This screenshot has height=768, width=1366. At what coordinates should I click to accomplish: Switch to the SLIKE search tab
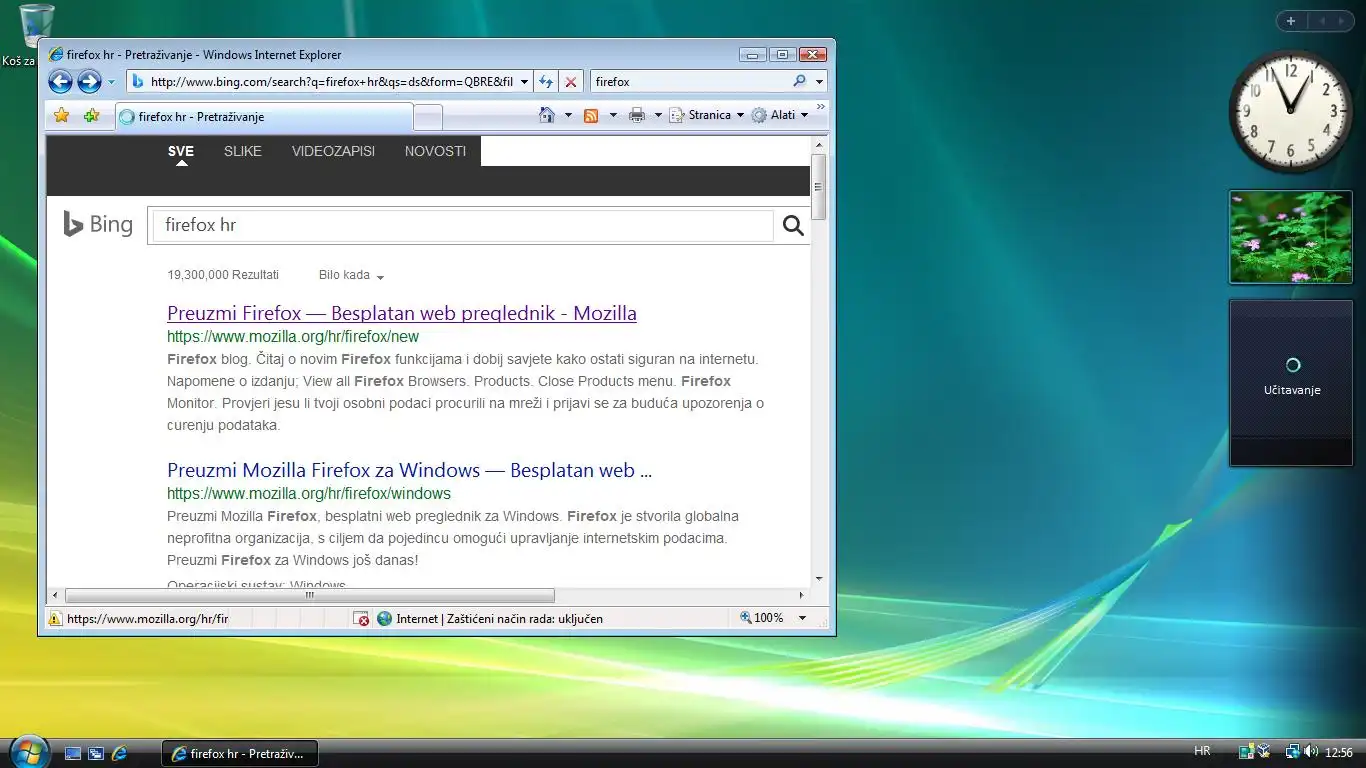[243, 151]
